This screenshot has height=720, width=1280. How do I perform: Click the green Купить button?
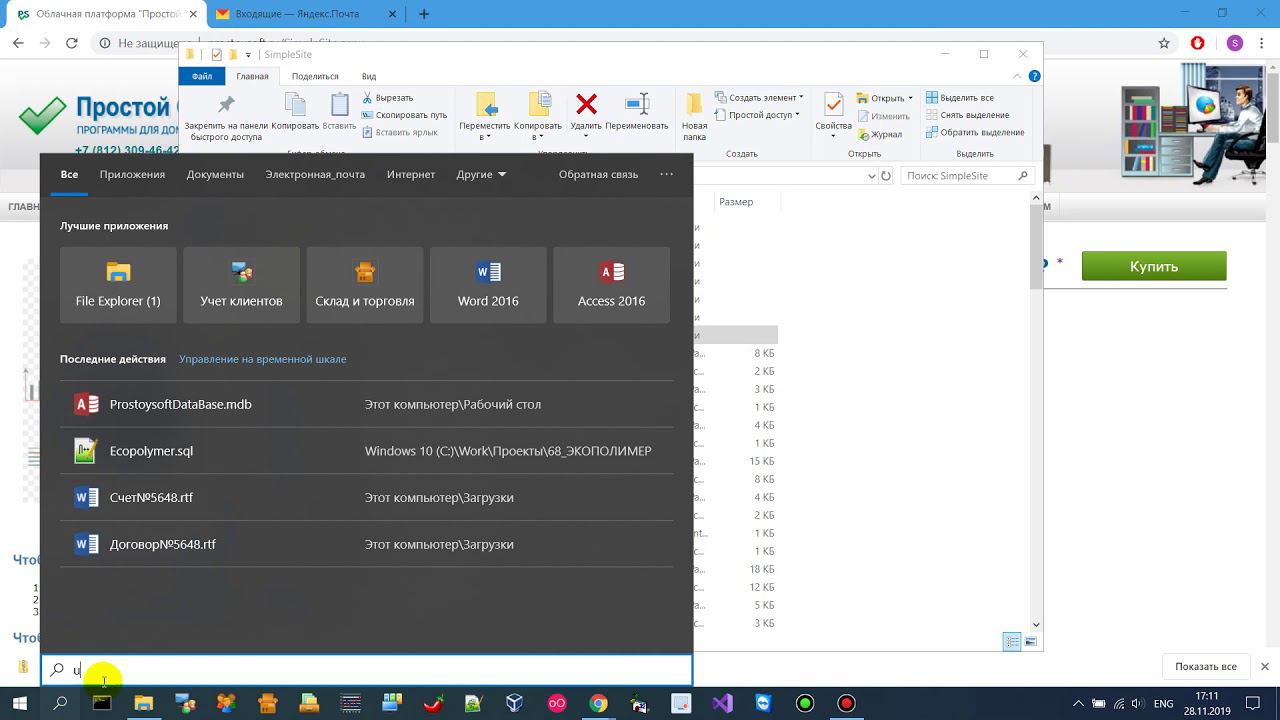(1154, 267)
